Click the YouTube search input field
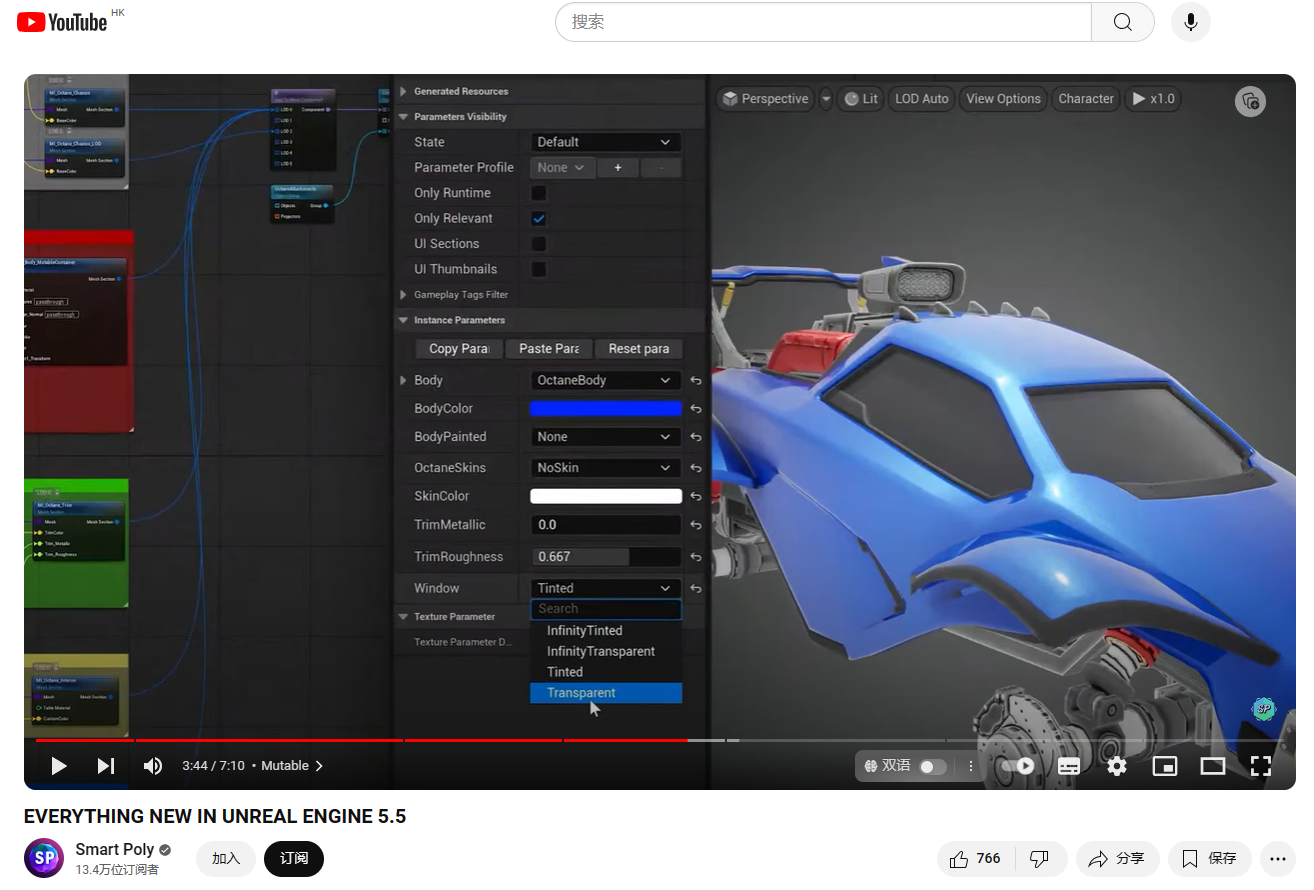The image size is (1314, 890). click(x=822, y=22)
